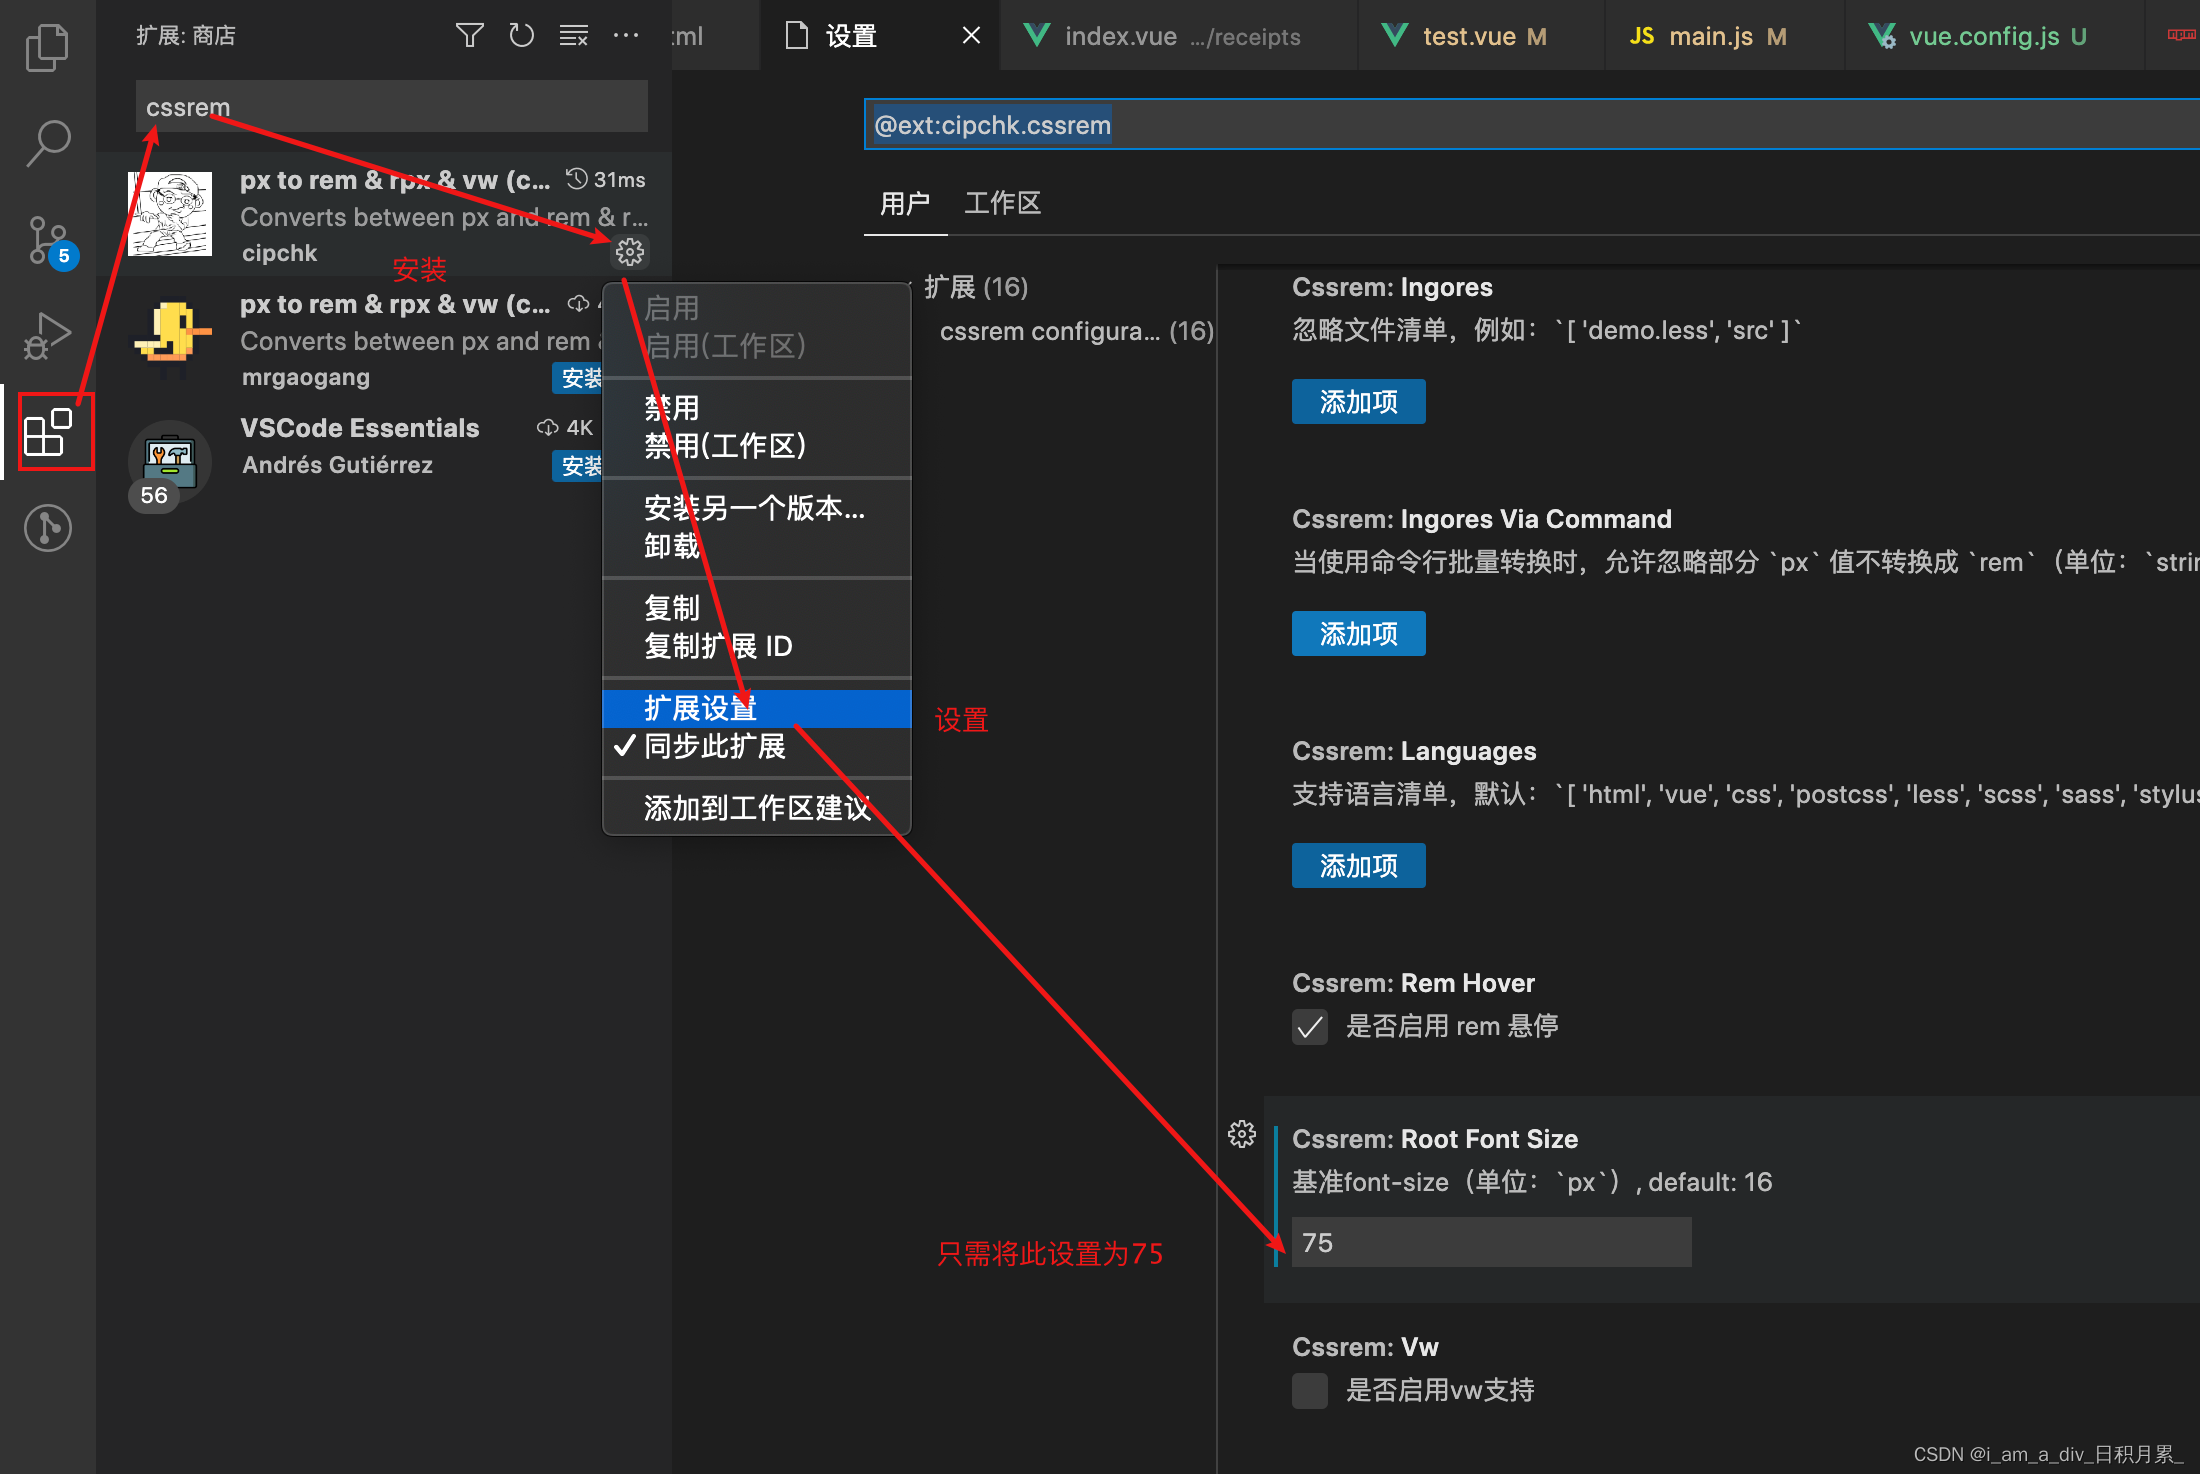The width and height of the screenshot is (2200, 1474).
Task: Switch to index.vue receipts tab
Action: pyautogui.click(x=1179, y=36)
